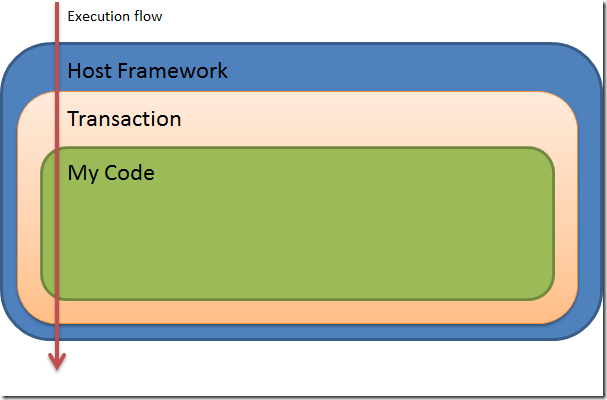607x400 pixels.
Task: Click the "Host Framework" title text
Action: pyautogui.click(x=147, y=70)
